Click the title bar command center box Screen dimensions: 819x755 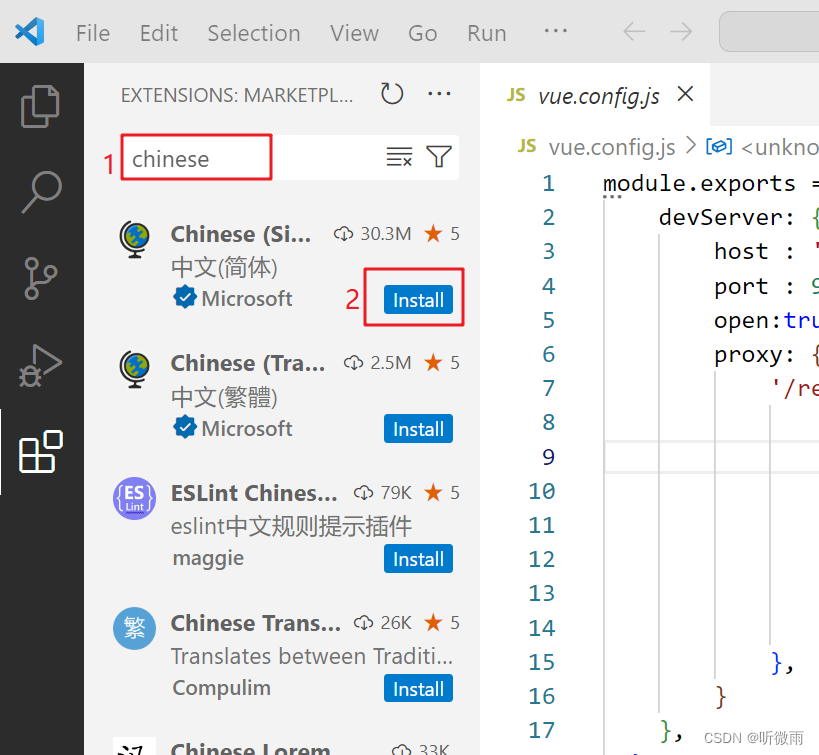click(x=769, y=32)
